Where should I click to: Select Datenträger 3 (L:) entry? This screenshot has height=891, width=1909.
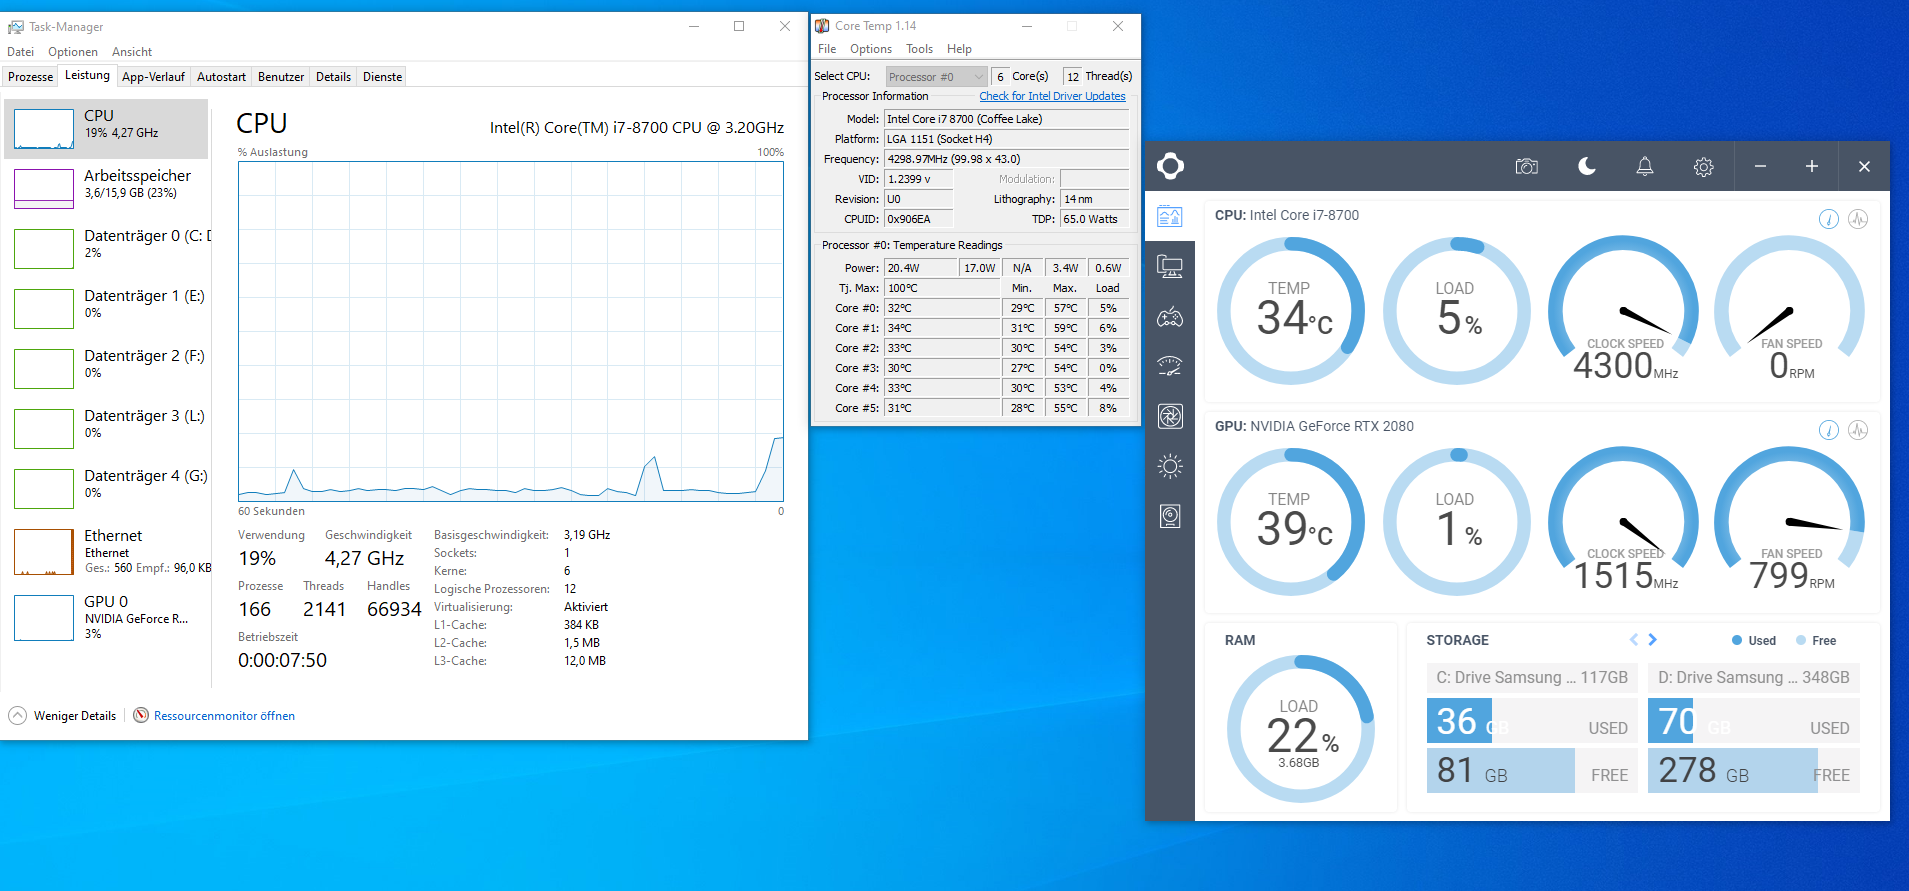(x=106, y=429)
